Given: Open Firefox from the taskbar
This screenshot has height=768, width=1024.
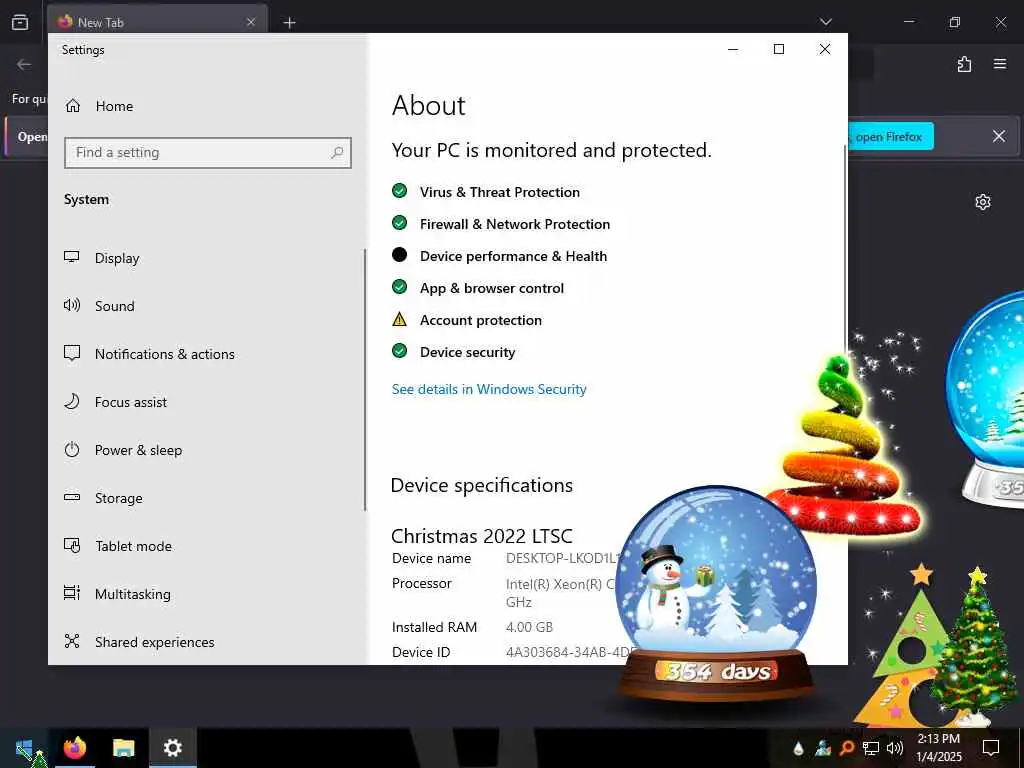Looking at the screenshot, I should [x=75, y=748].
